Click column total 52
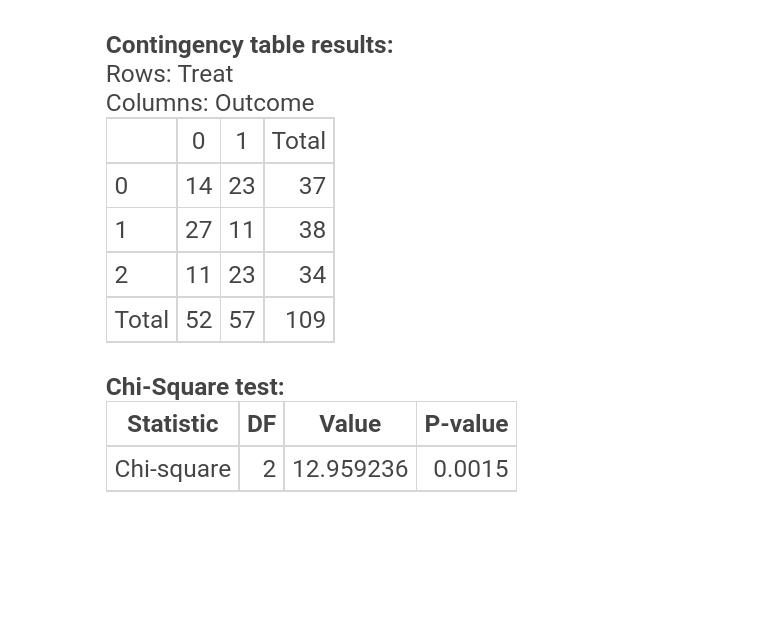The image size is (762, 631). [199, 320]
